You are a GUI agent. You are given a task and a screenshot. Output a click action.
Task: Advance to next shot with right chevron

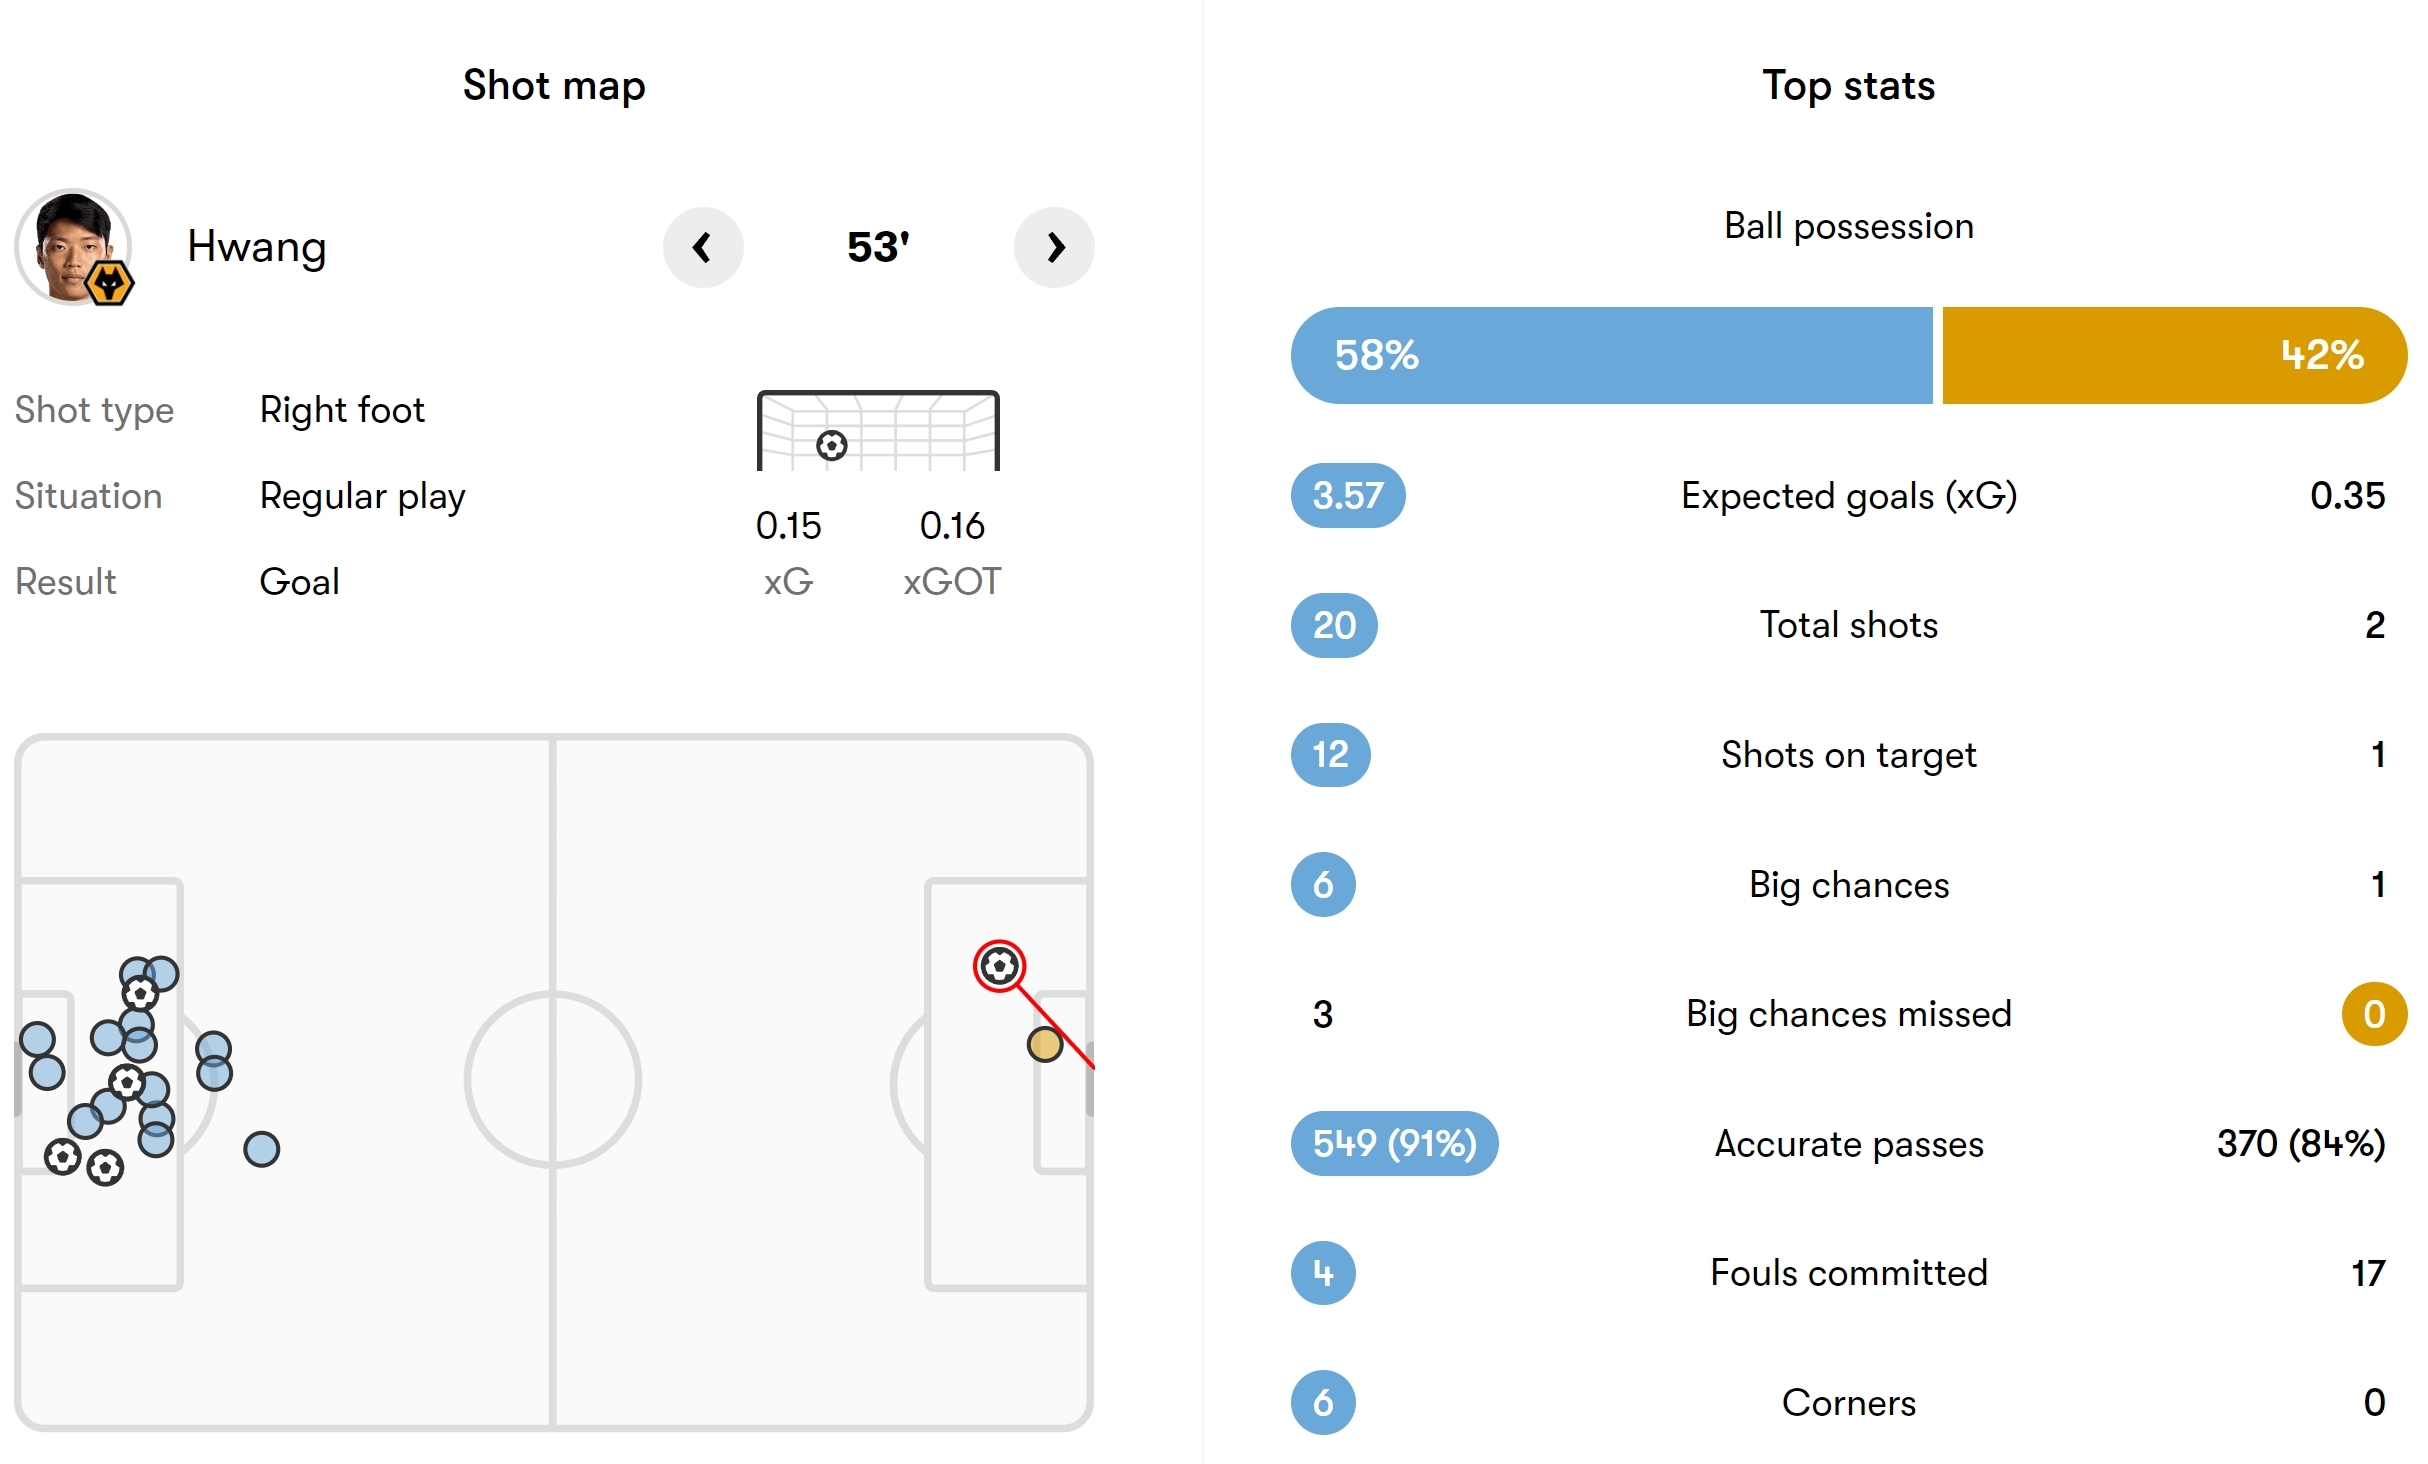coord(1054,247)
